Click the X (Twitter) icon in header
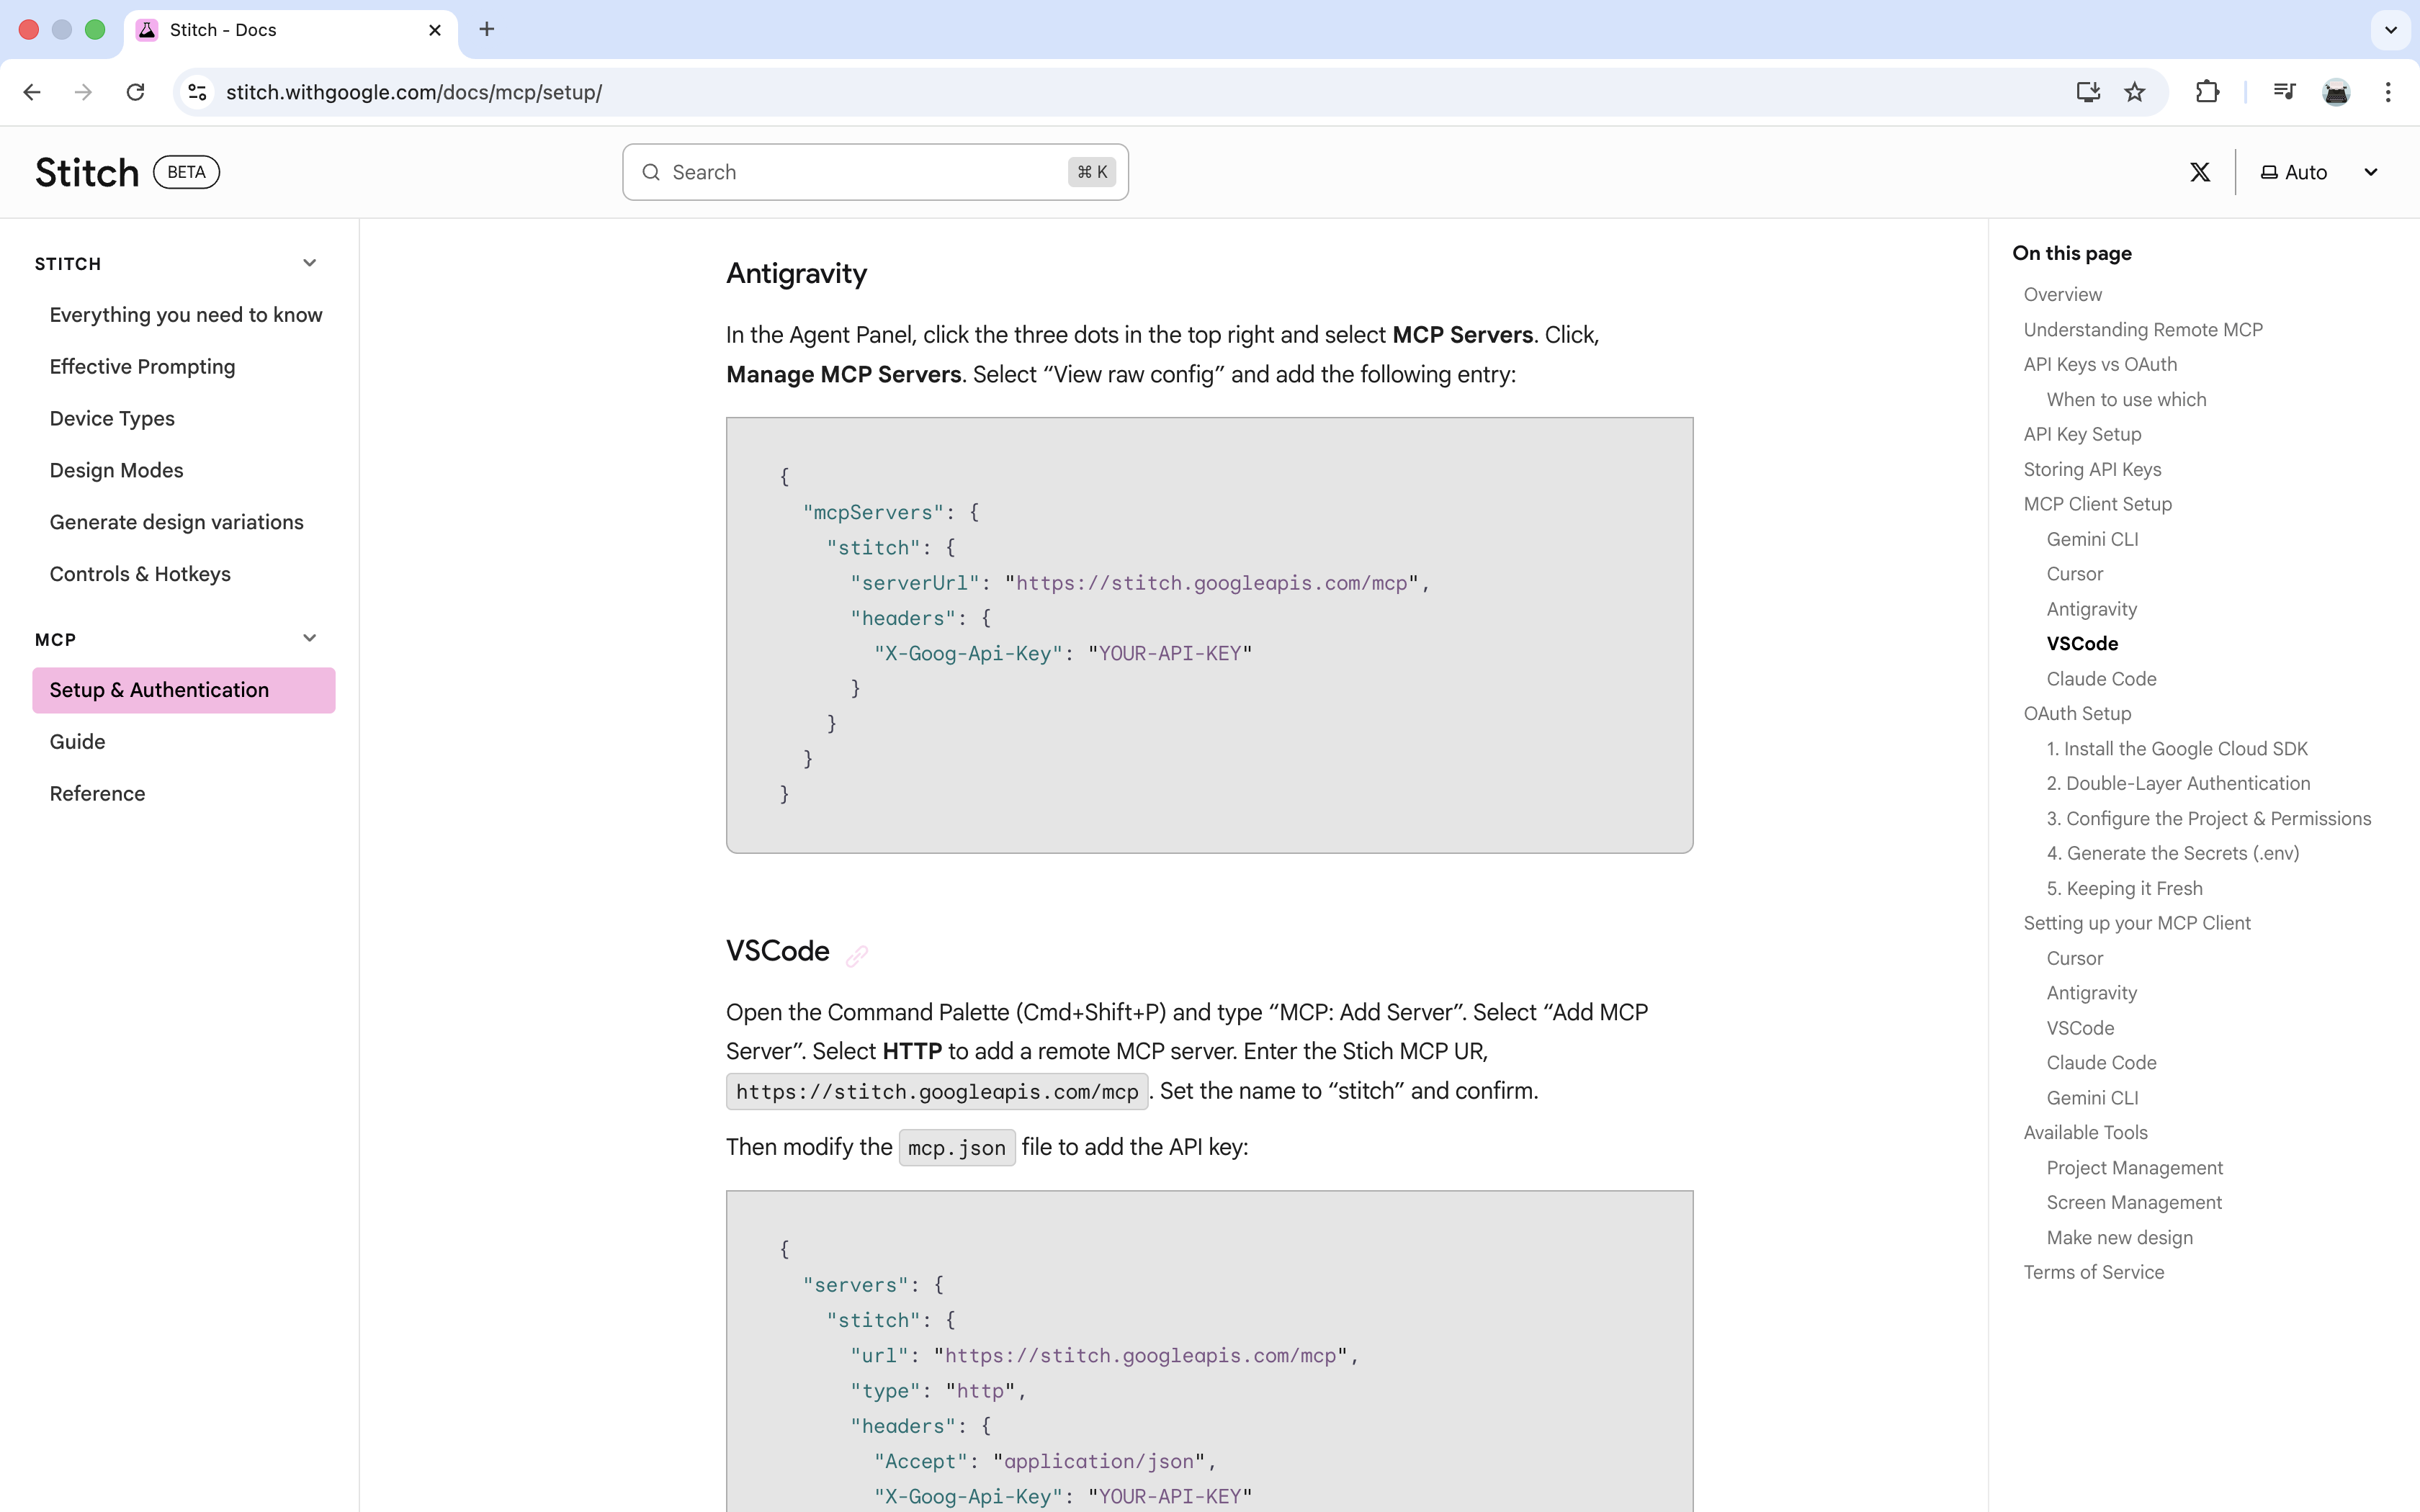The height and width of the screenshot is (1512, 2420). (2199, 172)
